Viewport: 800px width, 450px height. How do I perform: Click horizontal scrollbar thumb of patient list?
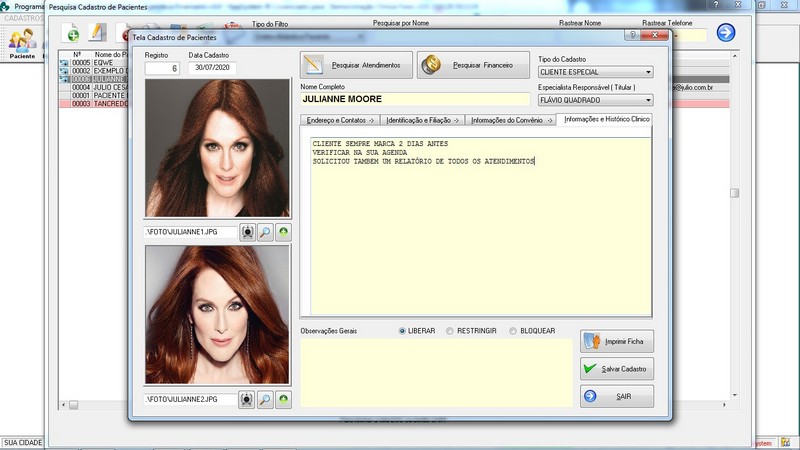point(73,405)
